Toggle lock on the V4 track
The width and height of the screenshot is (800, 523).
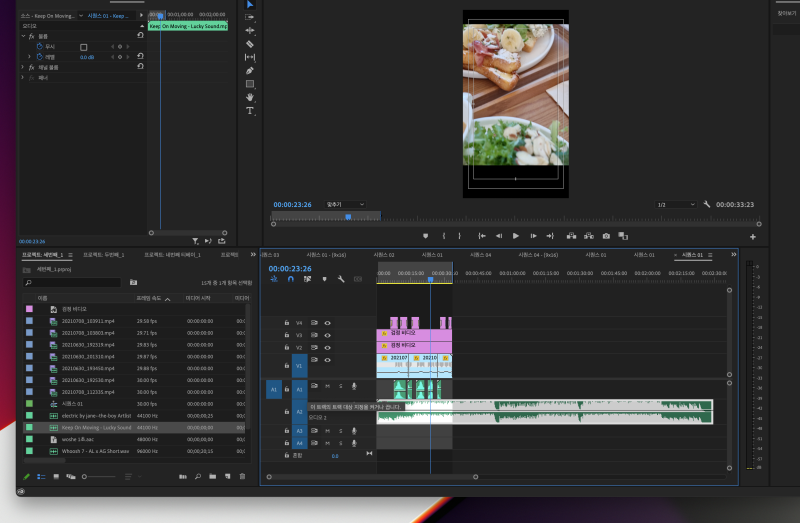[x=287, y=323]
